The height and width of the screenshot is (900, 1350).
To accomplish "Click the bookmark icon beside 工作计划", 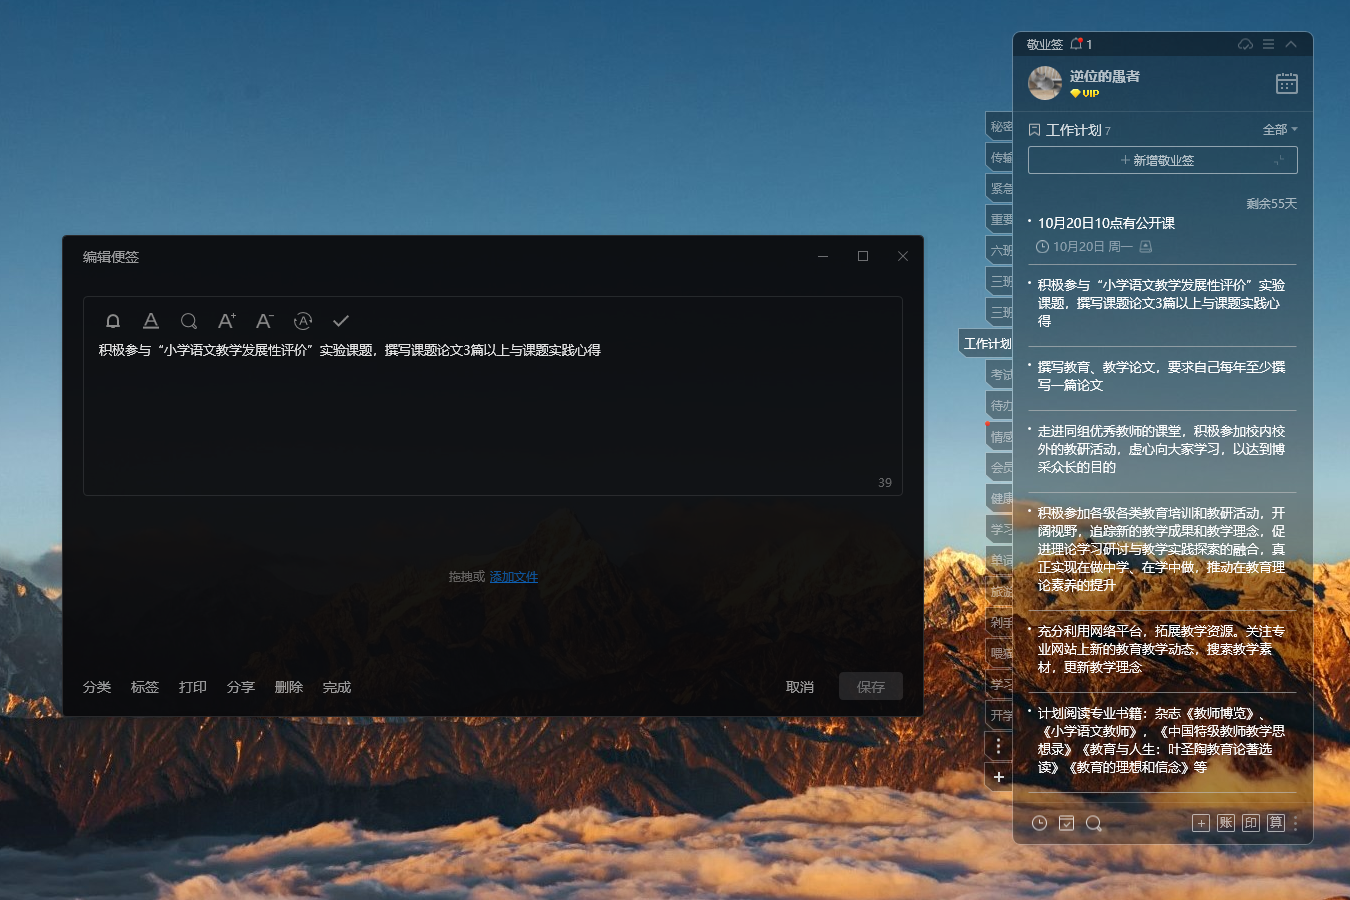I will pos(1035,130).
